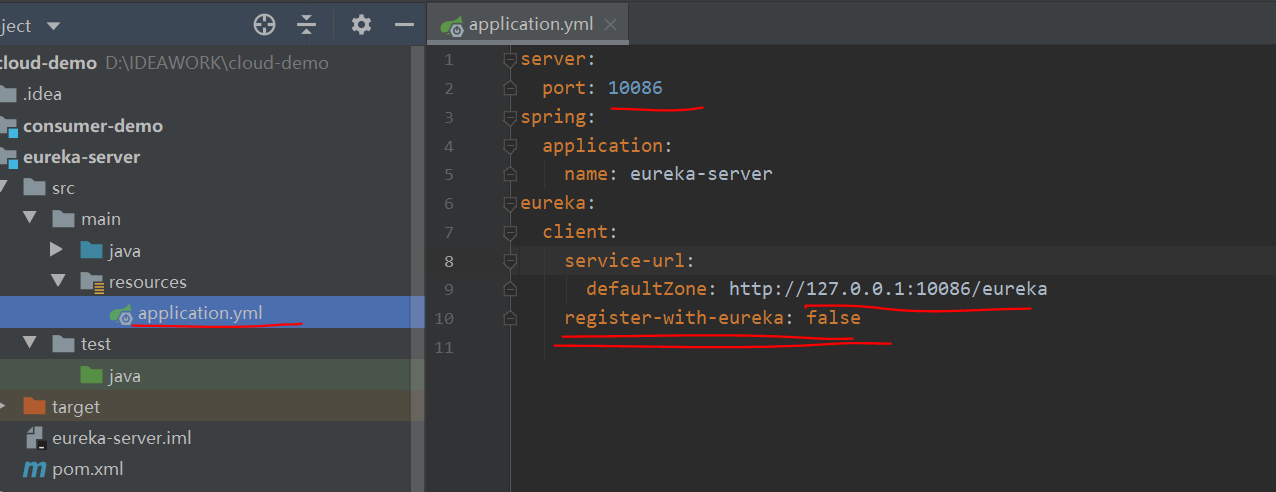Click the false value on line 10
The height and width of the screenshot is (492, 1276).
tap(833, 318)
